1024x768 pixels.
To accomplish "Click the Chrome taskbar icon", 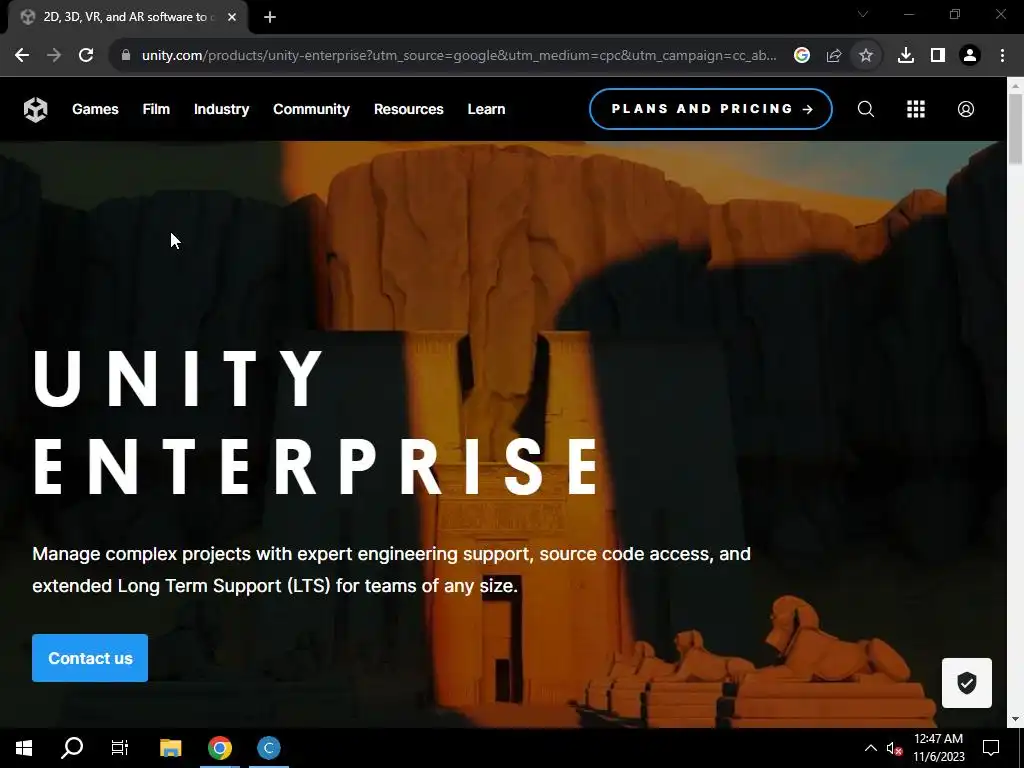I will [x=220, y=748].
